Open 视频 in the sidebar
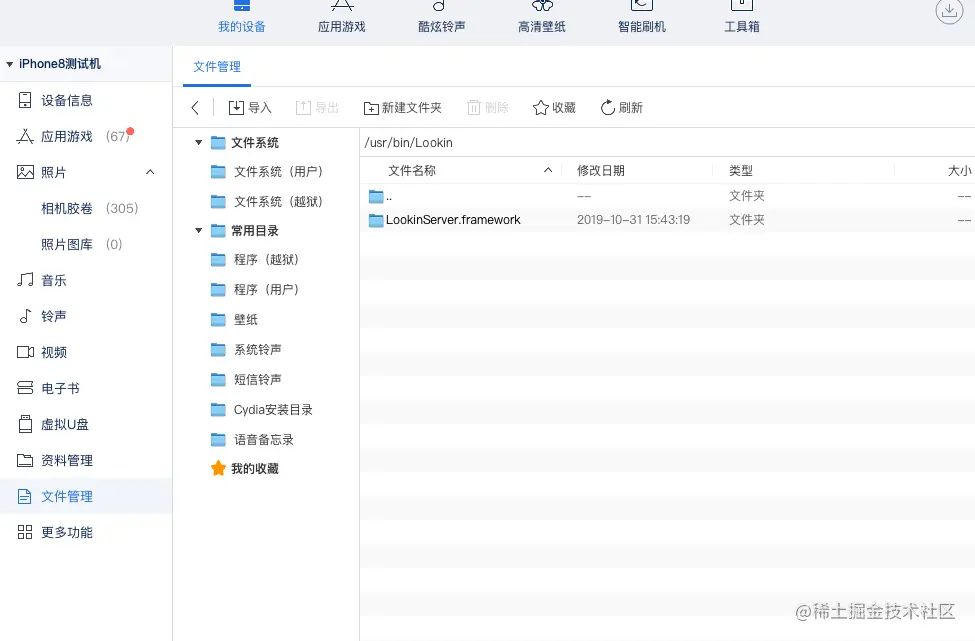This screenshot has width=975, height=641. tap(86, 353)
